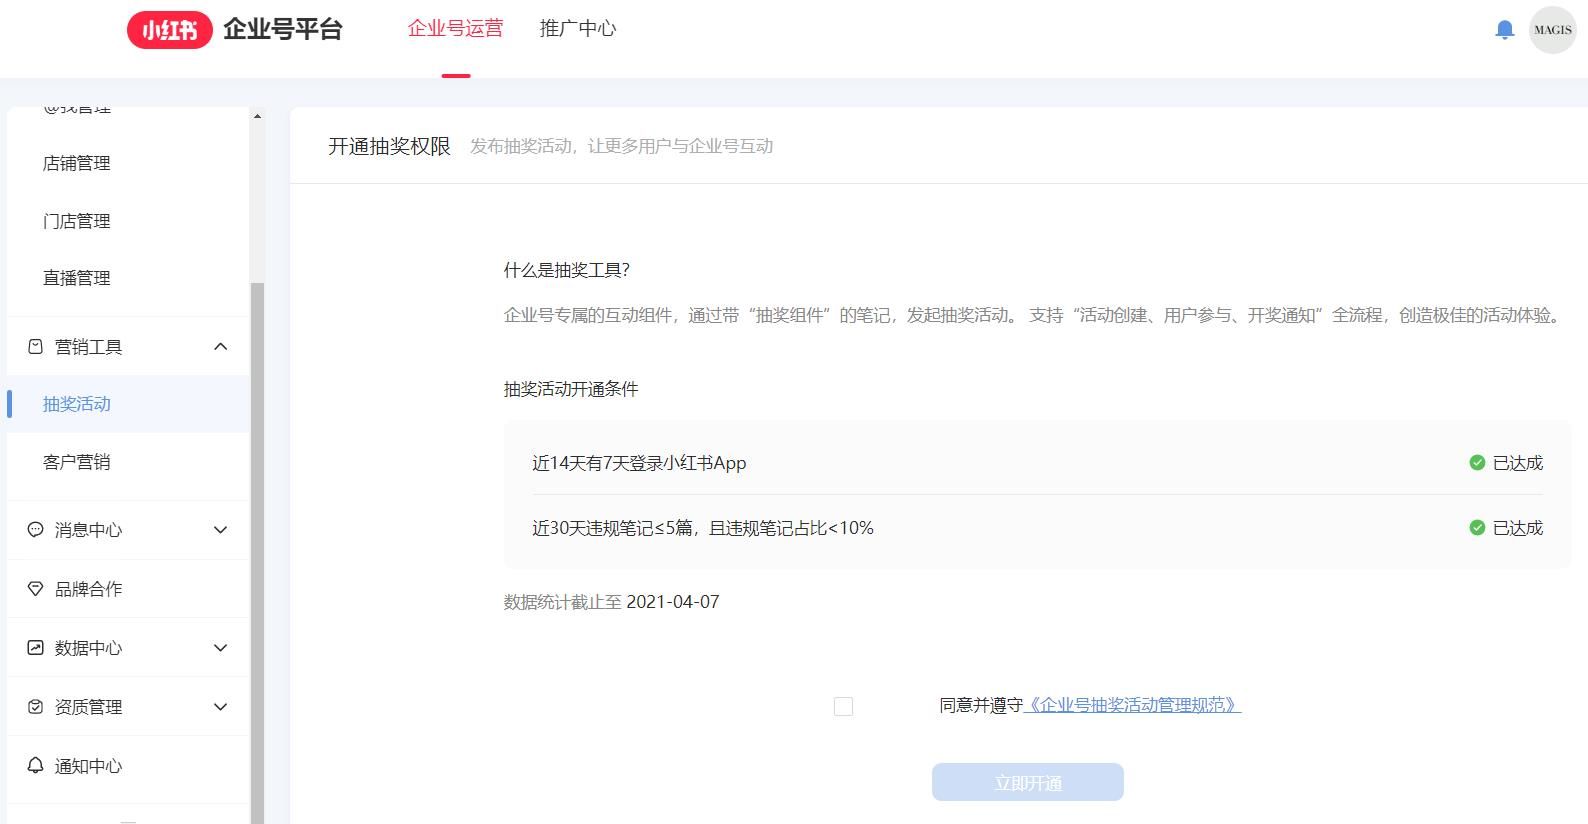Expand the 消息中心 menu chevron
This screenshot has width=1588, height=824.
pos(221,530)
